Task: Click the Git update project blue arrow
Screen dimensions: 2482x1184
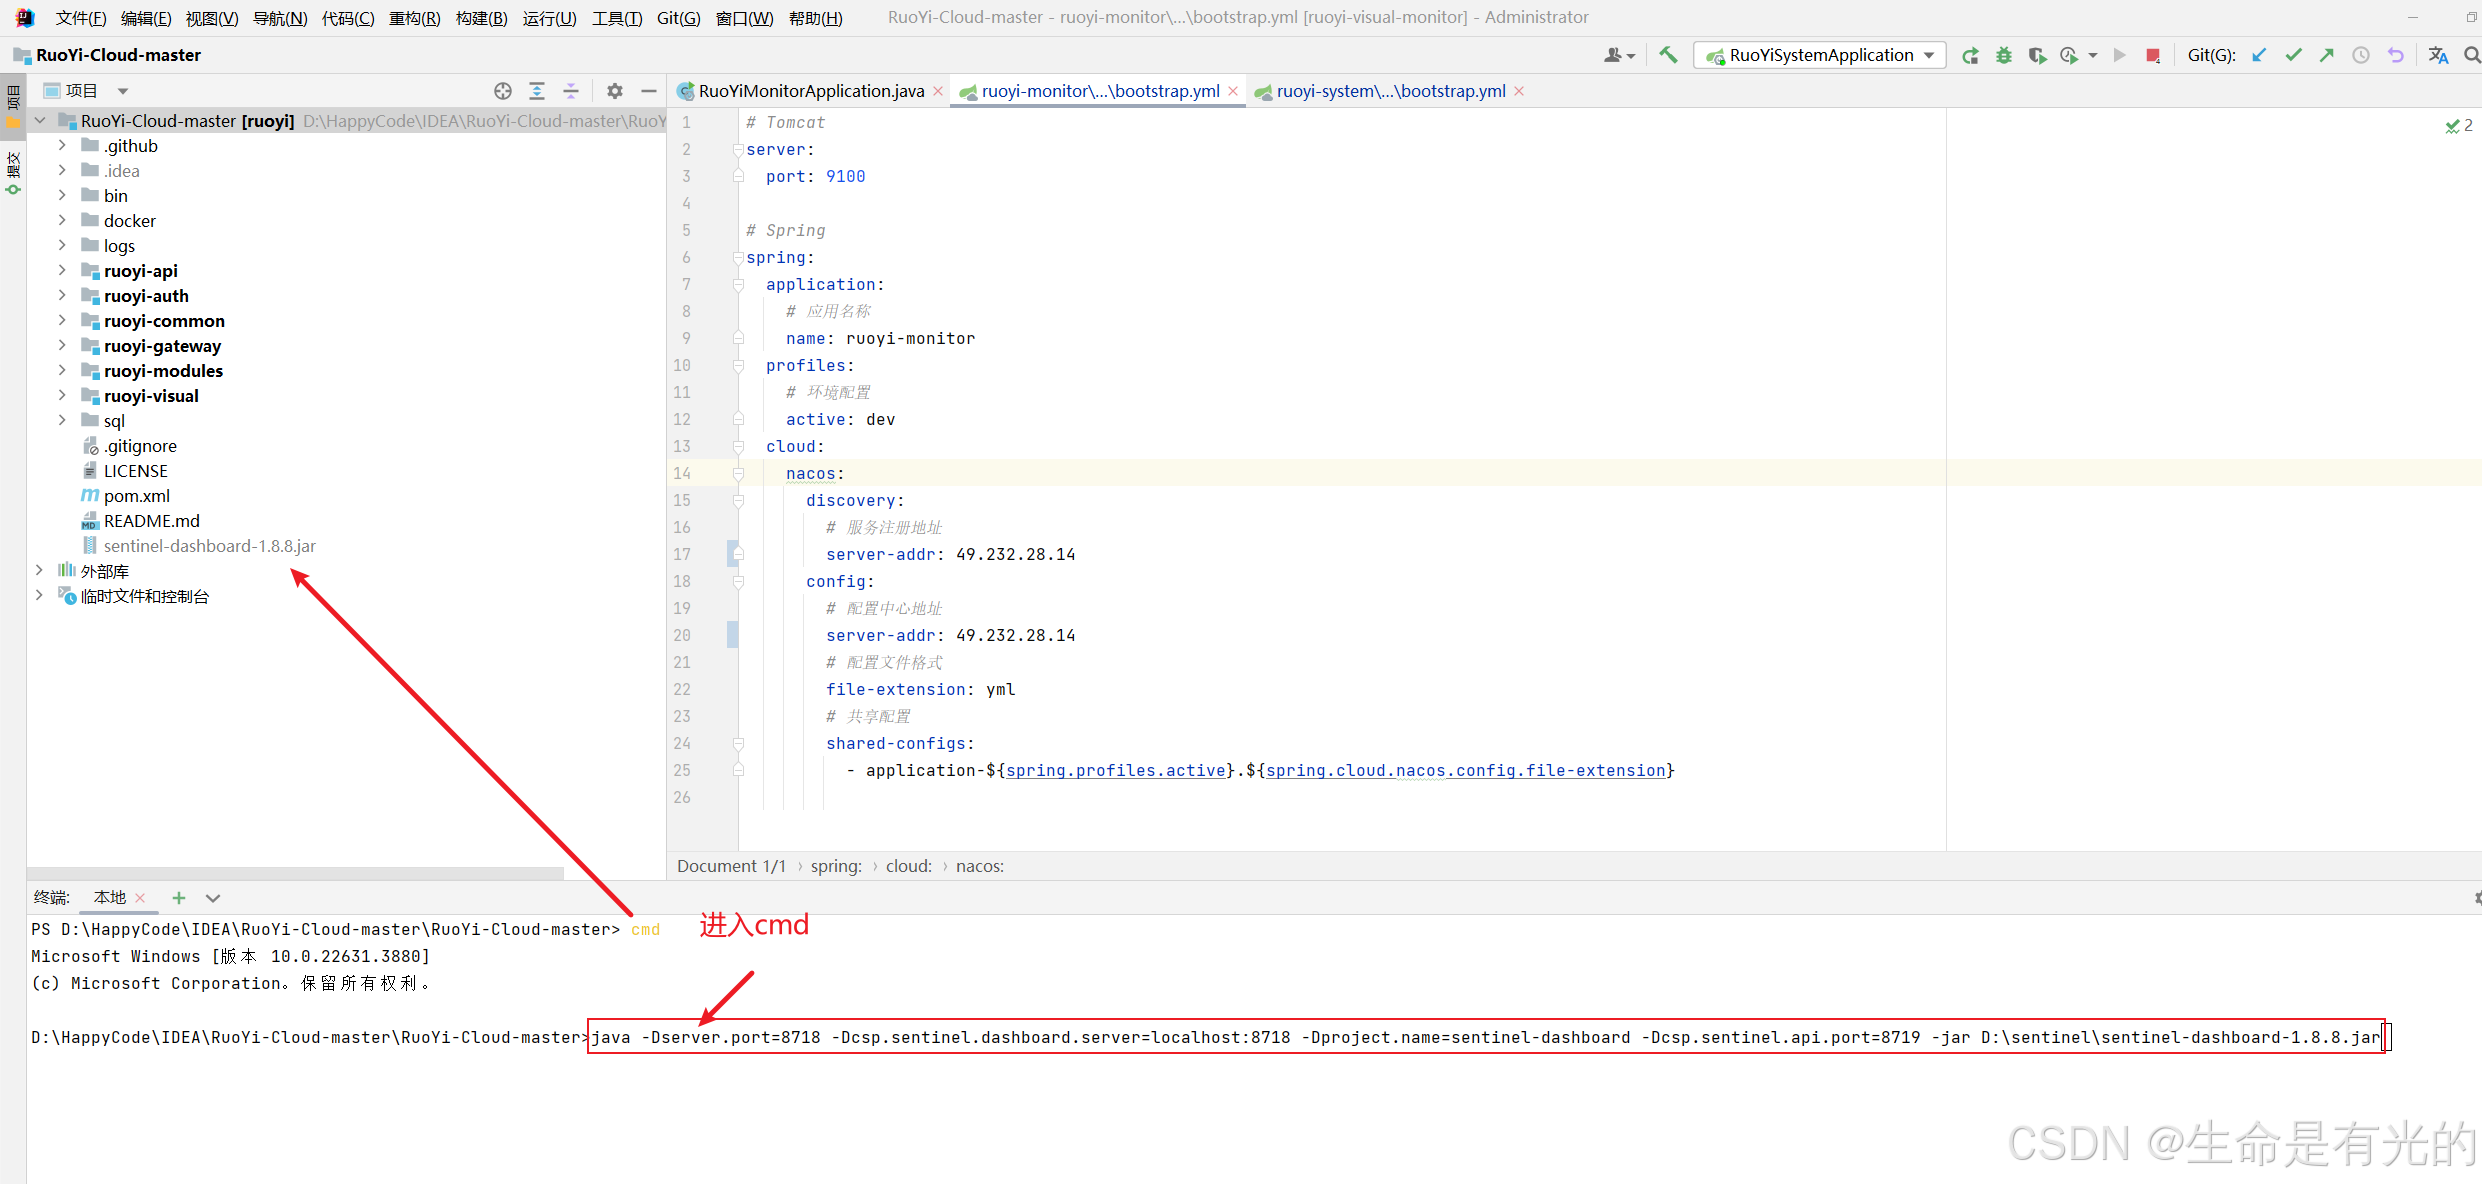Action: click(x=2259, y=55)
